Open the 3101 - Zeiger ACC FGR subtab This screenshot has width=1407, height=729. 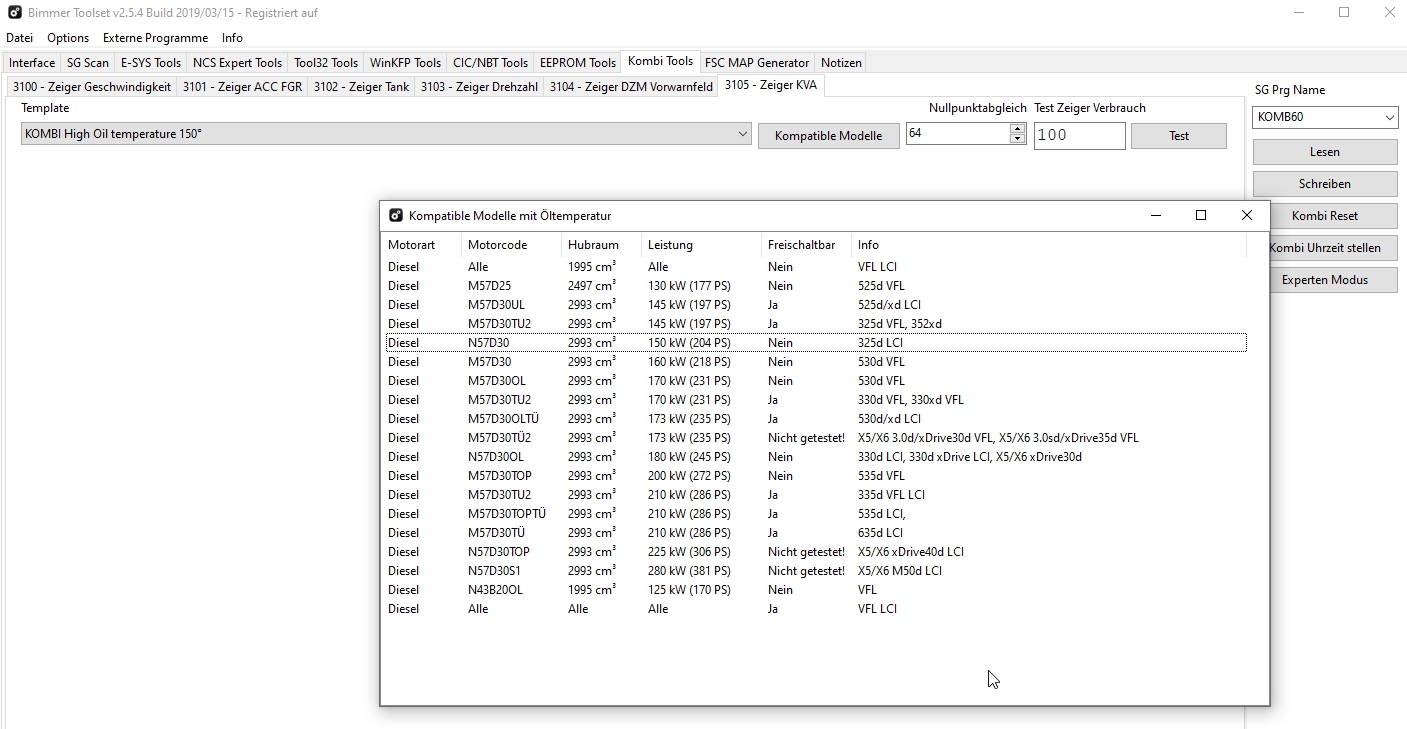coord(242,87)
